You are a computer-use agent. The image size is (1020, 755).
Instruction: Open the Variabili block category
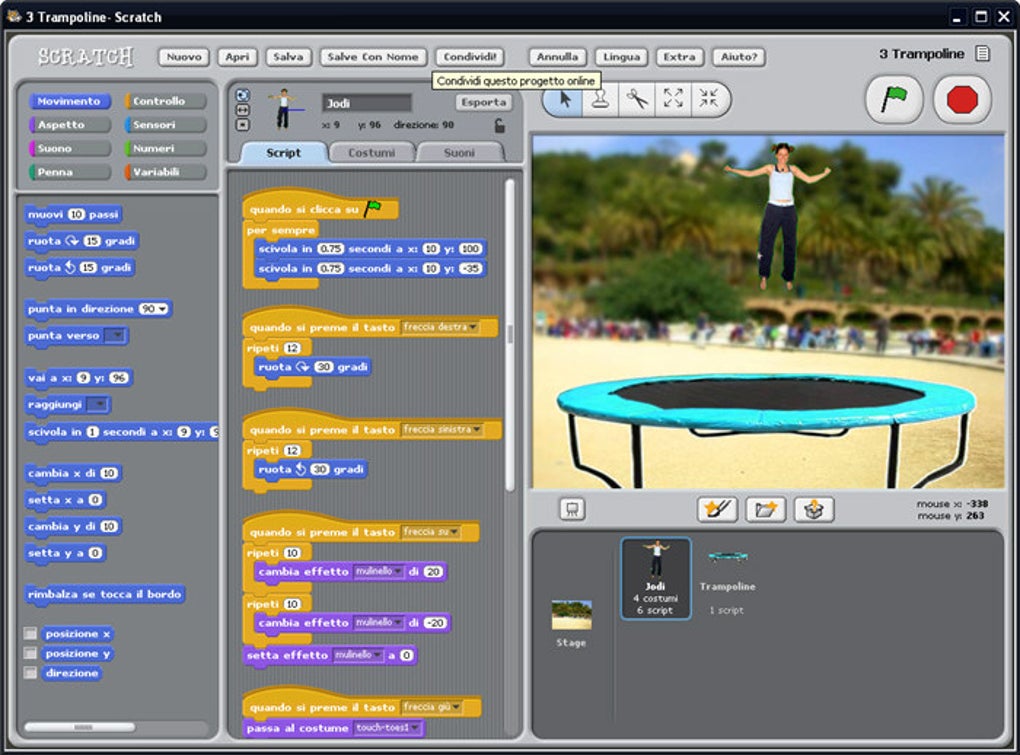point(165,172)
